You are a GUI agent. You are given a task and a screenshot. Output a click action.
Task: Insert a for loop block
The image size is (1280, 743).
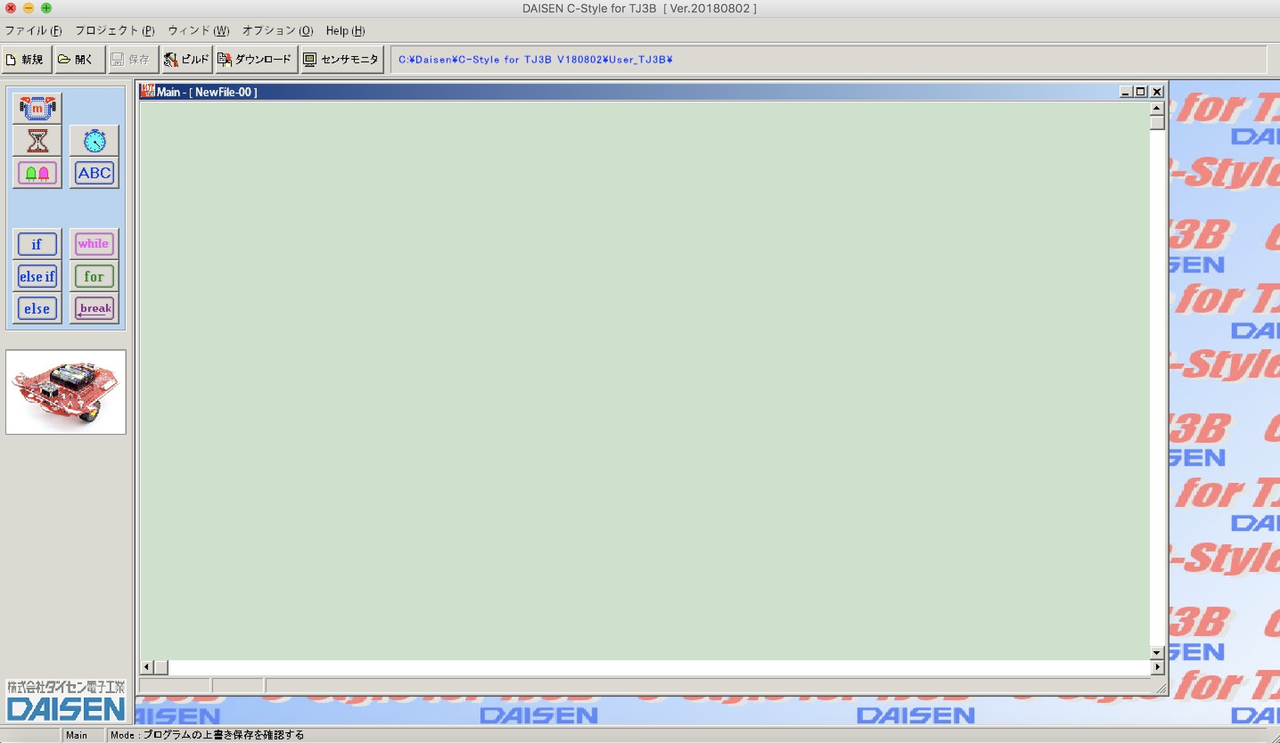[93, 276]
